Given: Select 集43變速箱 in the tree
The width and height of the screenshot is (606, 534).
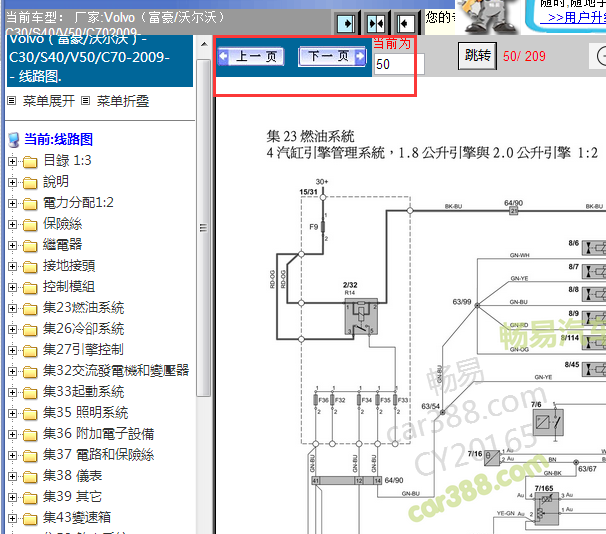Looking at the screenshot, I should pos(77,518).
